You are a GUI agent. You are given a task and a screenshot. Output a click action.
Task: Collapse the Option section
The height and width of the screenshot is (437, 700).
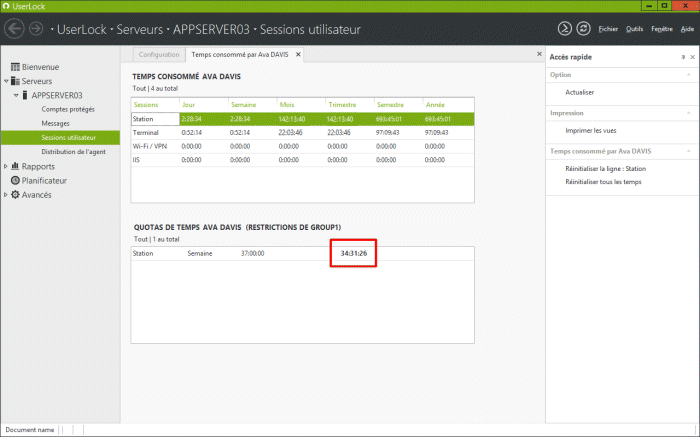pyautogui.click(x=689, y=75)
